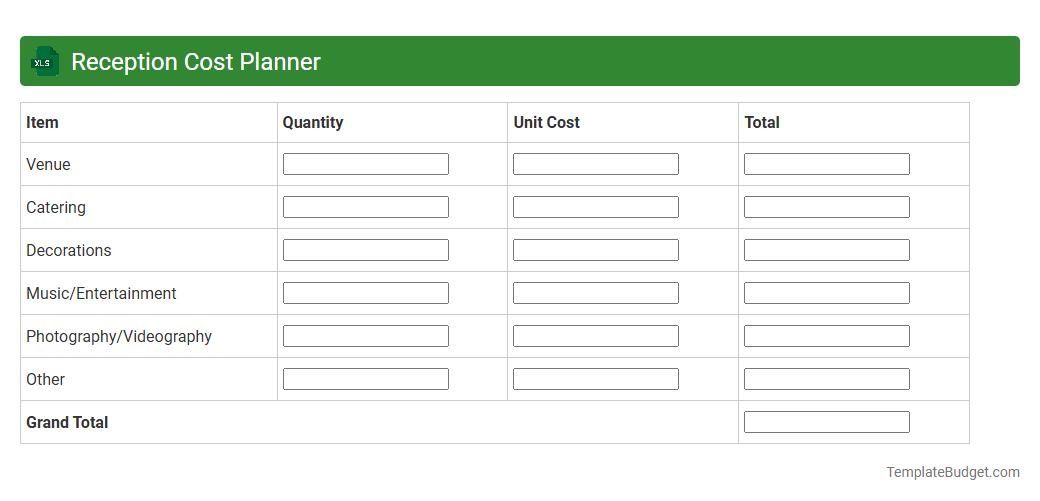
Task: Click the Photography/Videography row label
Action: 119,336
